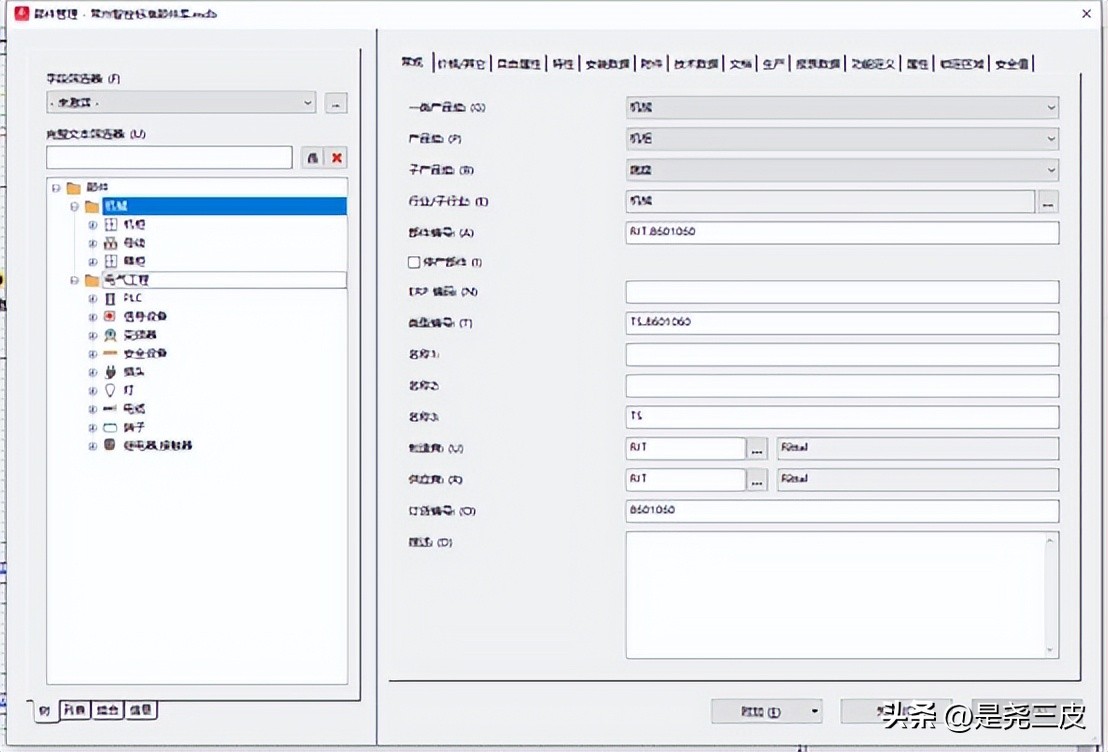
Task: Expand the plug tree node
Action: tap(93, 372)
